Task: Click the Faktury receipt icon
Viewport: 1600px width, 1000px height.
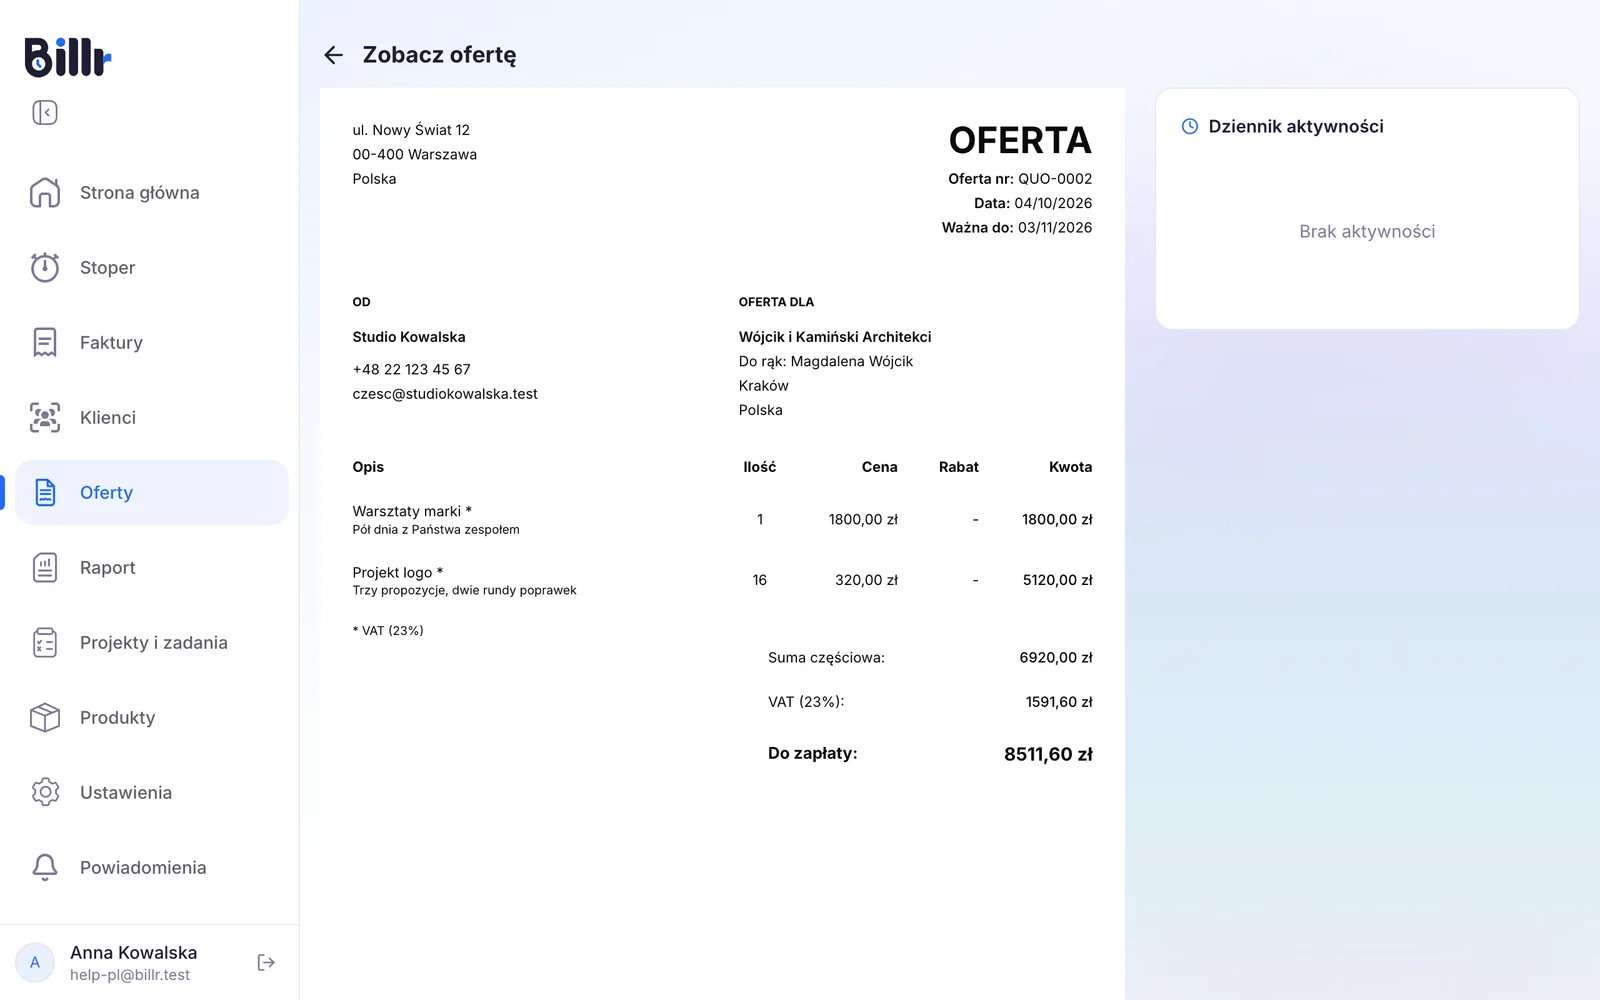Action: [x=45, y=342]
